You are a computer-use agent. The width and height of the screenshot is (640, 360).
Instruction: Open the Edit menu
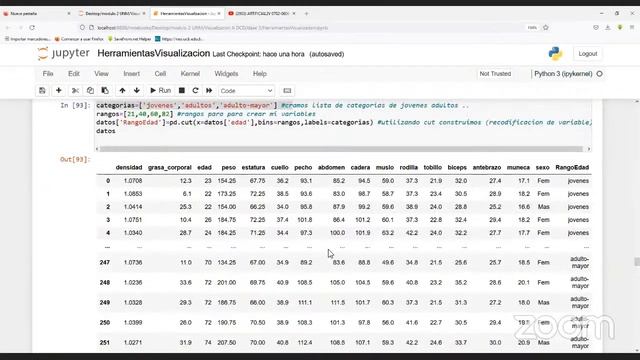click(x=74, y=74)
